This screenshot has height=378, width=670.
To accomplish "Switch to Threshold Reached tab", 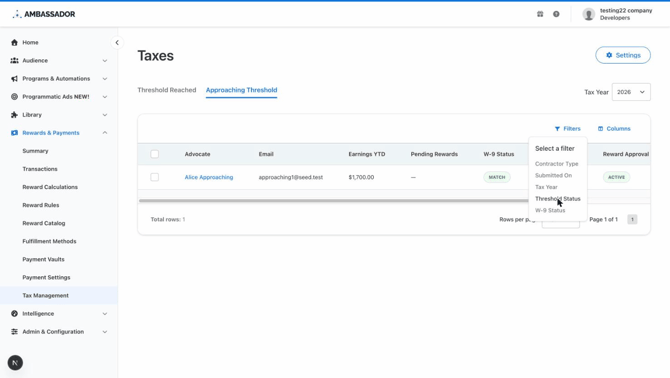I will coord(167,90).
